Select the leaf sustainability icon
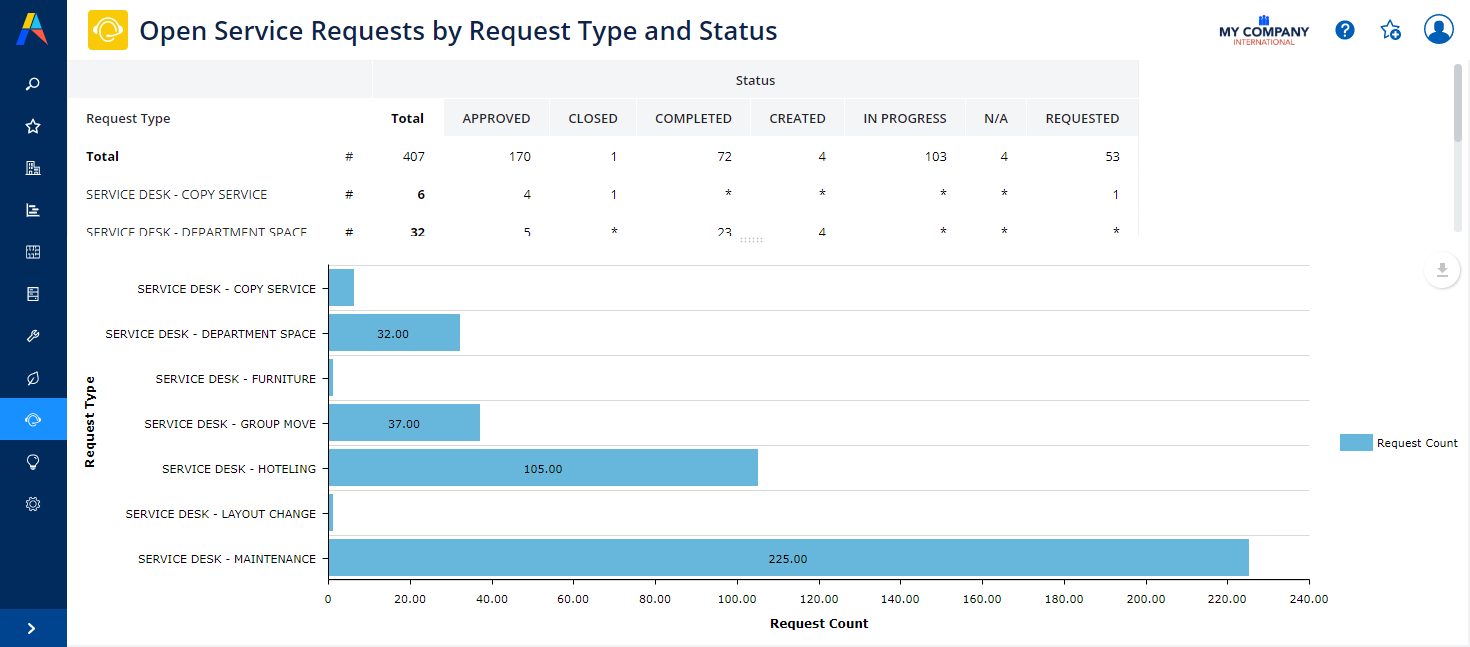Viewport: 1470px width, 647px height. 33,378
